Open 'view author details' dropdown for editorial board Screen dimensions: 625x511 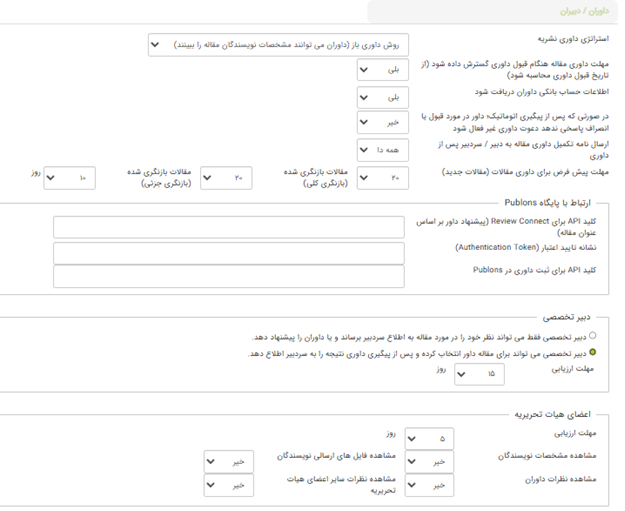(430, 462)
